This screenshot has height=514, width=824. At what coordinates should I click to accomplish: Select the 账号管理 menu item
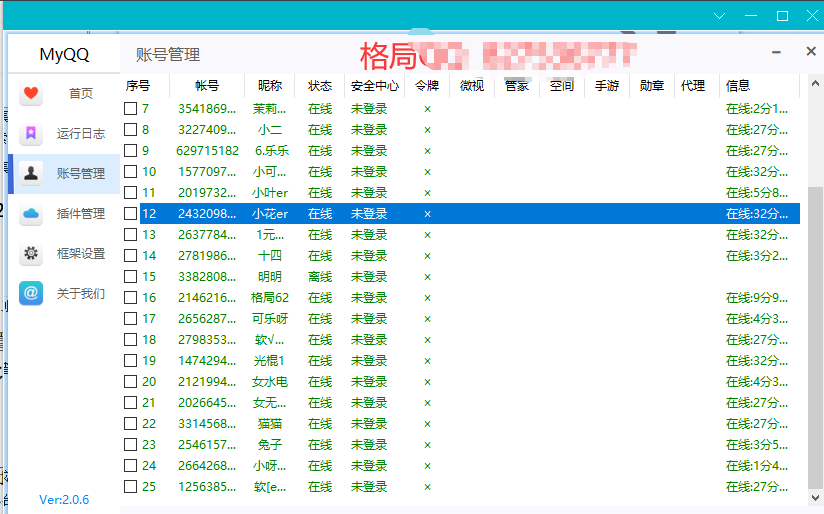click(80, 173)
